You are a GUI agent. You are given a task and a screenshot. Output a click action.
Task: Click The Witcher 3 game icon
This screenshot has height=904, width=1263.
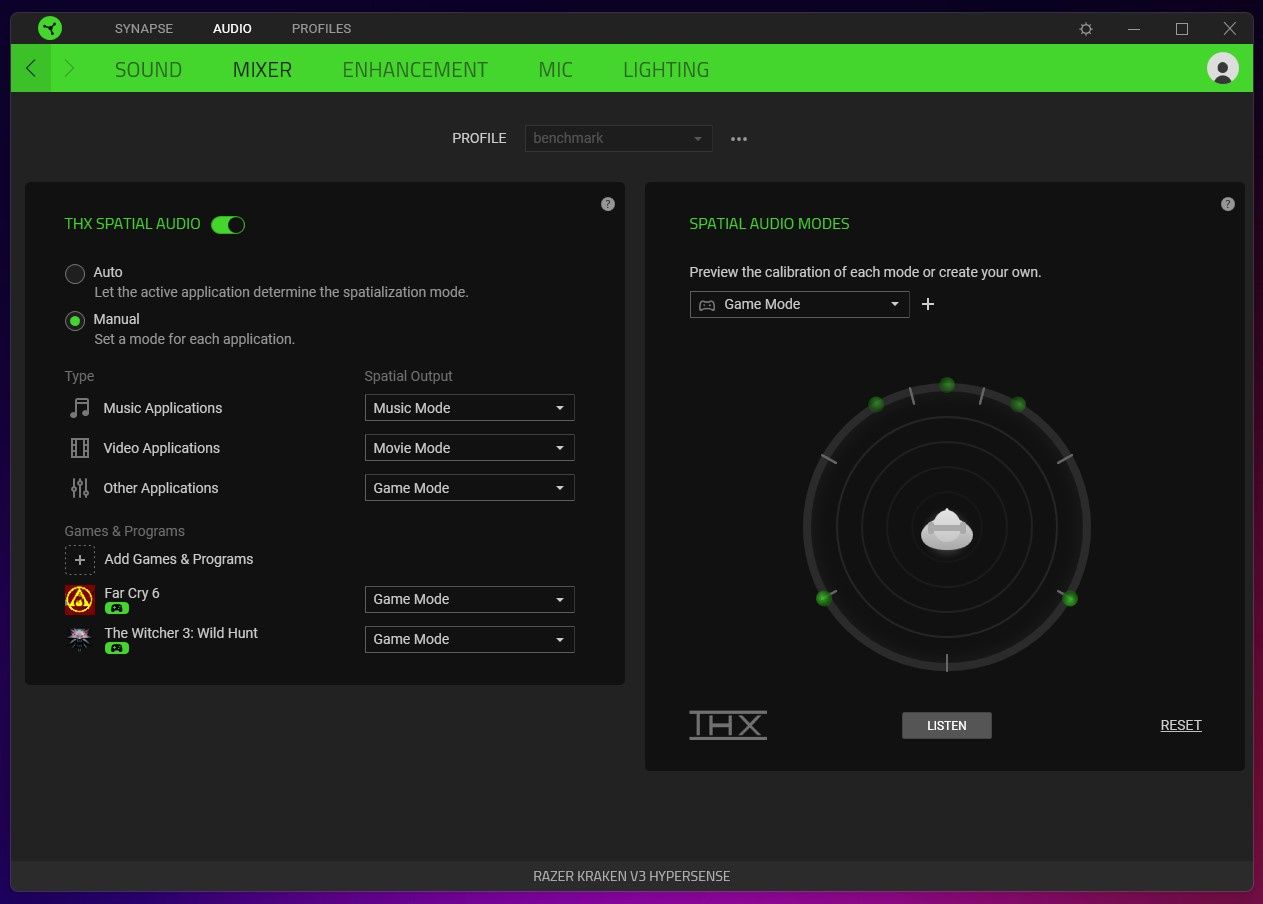pyautogui.click(x=80, y=640)
